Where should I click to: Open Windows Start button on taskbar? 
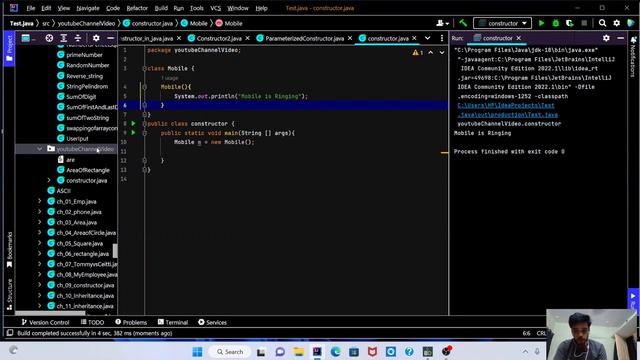197,351
